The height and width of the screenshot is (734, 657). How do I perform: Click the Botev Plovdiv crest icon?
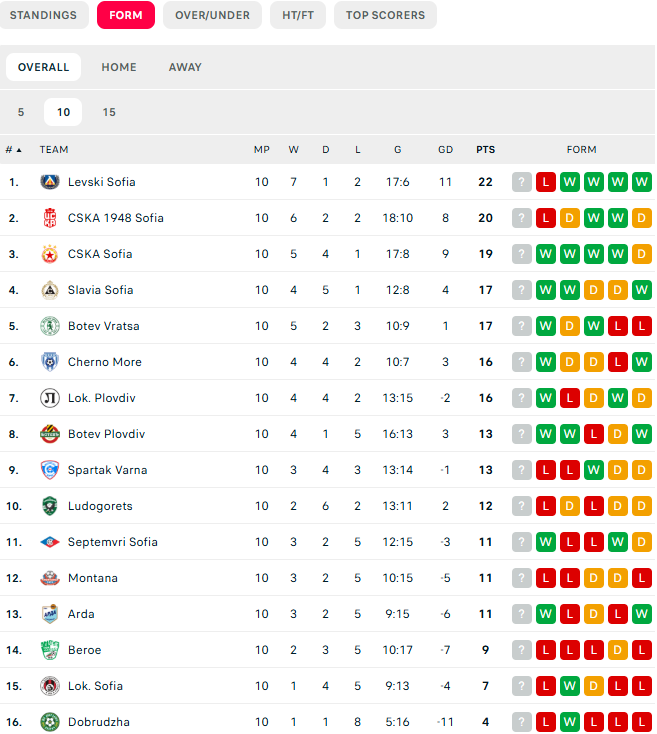pyautogui.click(x=50, y=434)
